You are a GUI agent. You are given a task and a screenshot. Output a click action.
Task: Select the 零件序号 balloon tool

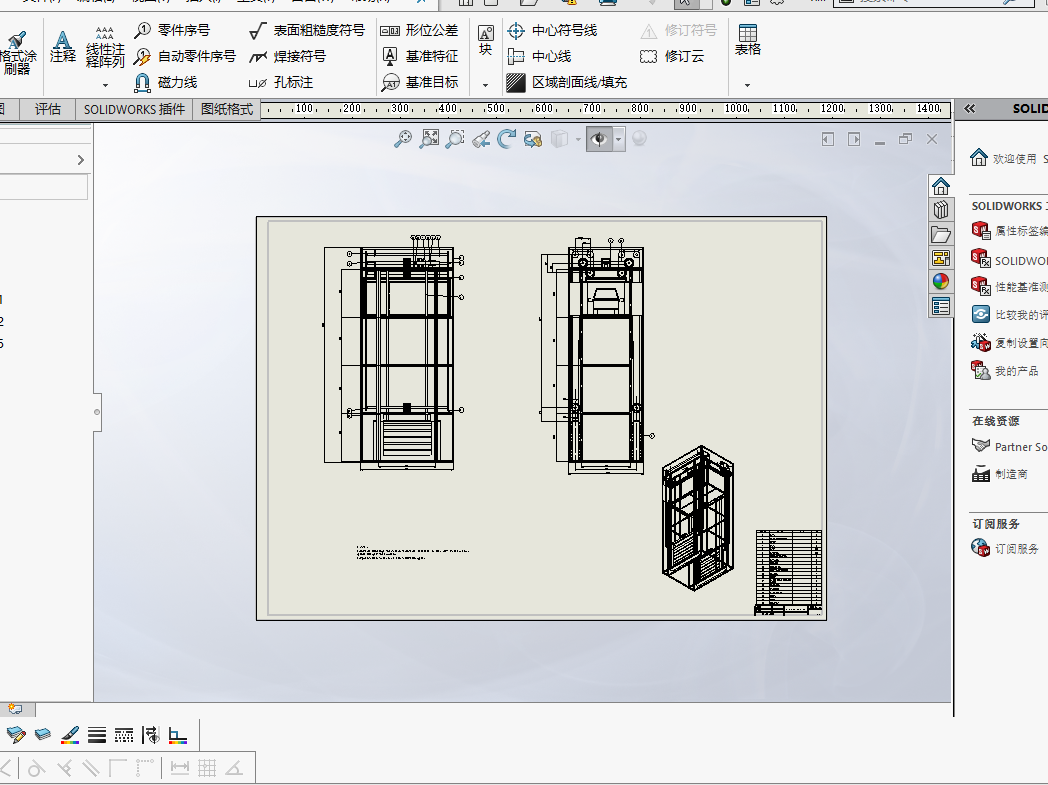pos(172,30)
